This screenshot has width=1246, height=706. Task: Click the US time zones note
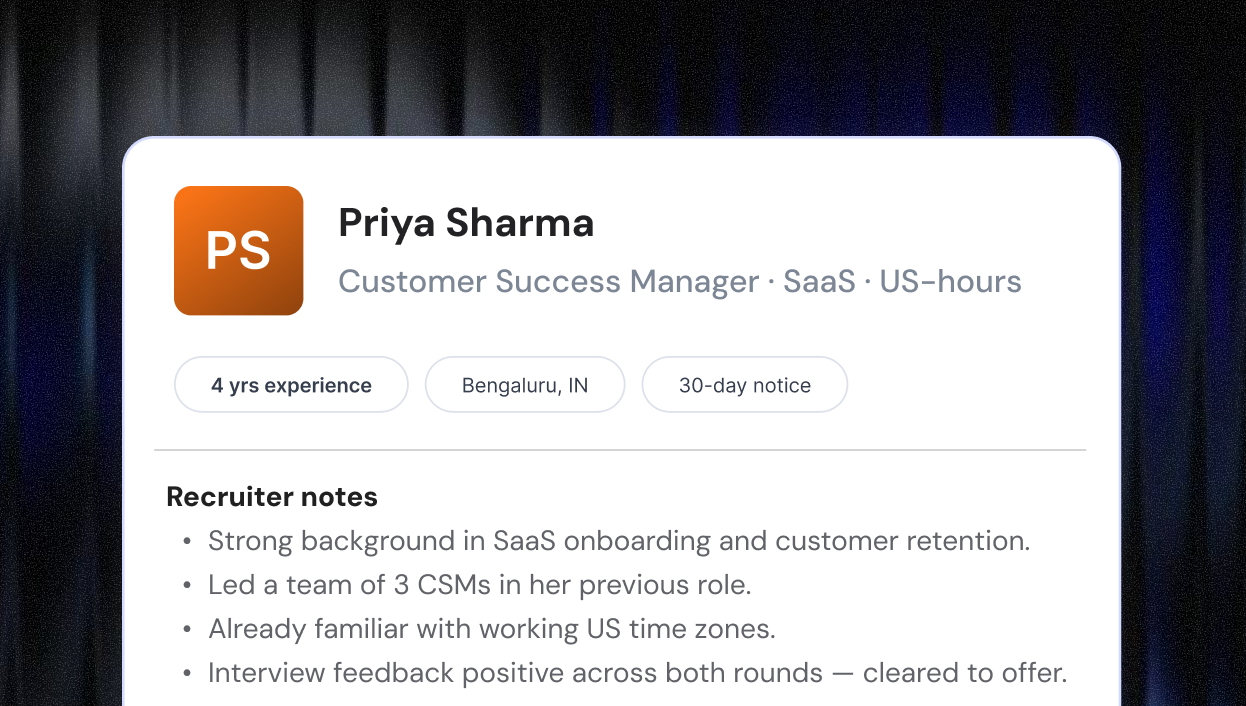point(492,629)
